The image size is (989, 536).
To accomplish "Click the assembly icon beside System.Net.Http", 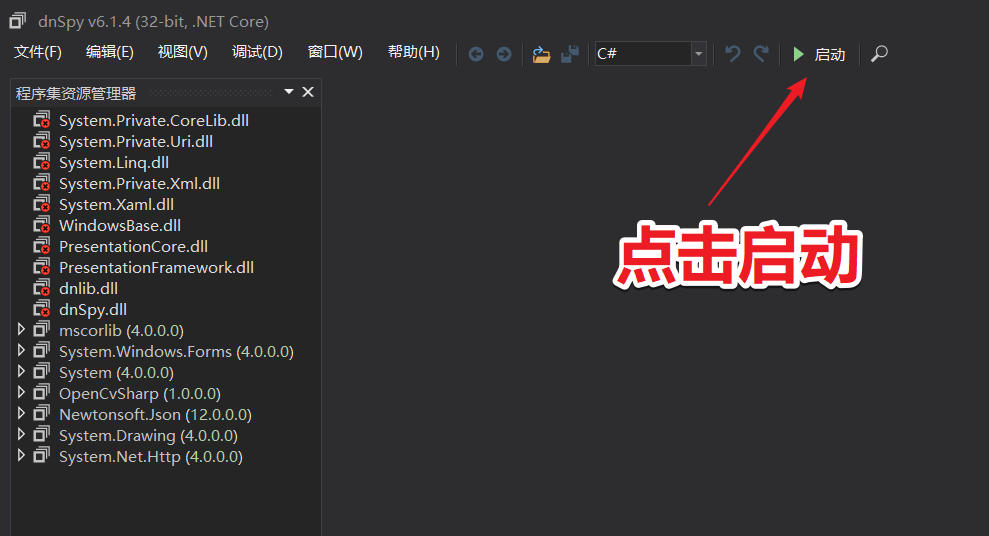I will click(42, 455).
